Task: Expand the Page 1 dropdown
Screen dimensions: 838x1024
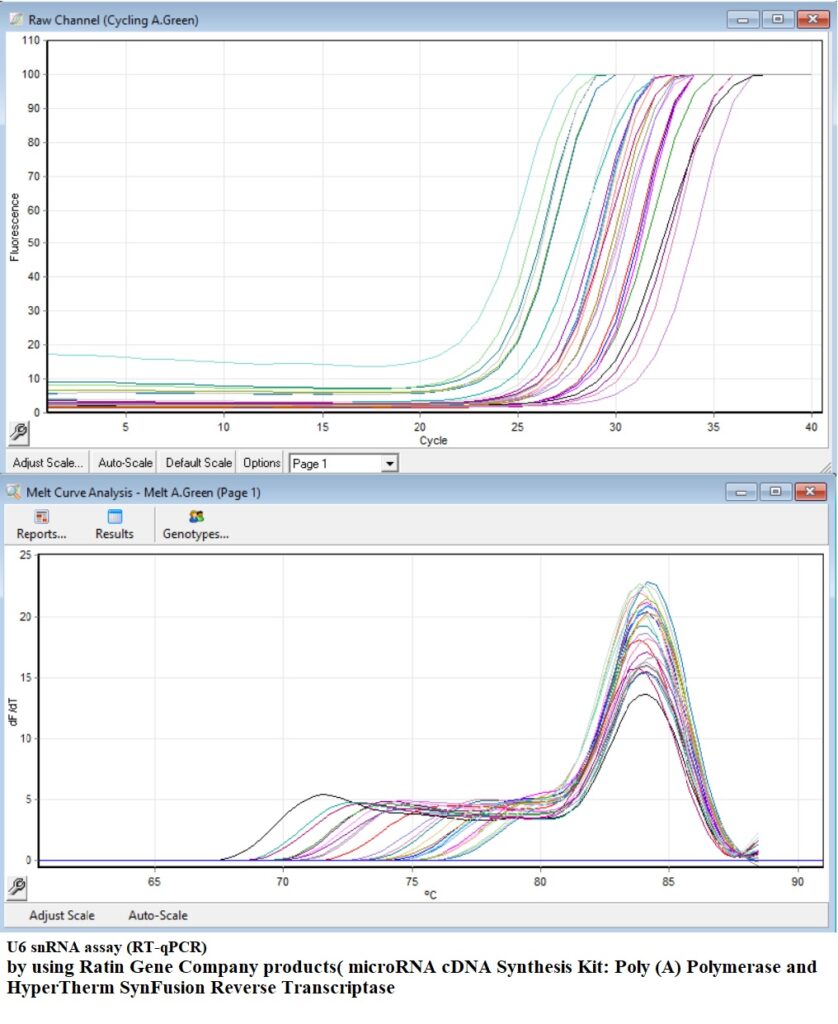Action: (x=389, y=464)
